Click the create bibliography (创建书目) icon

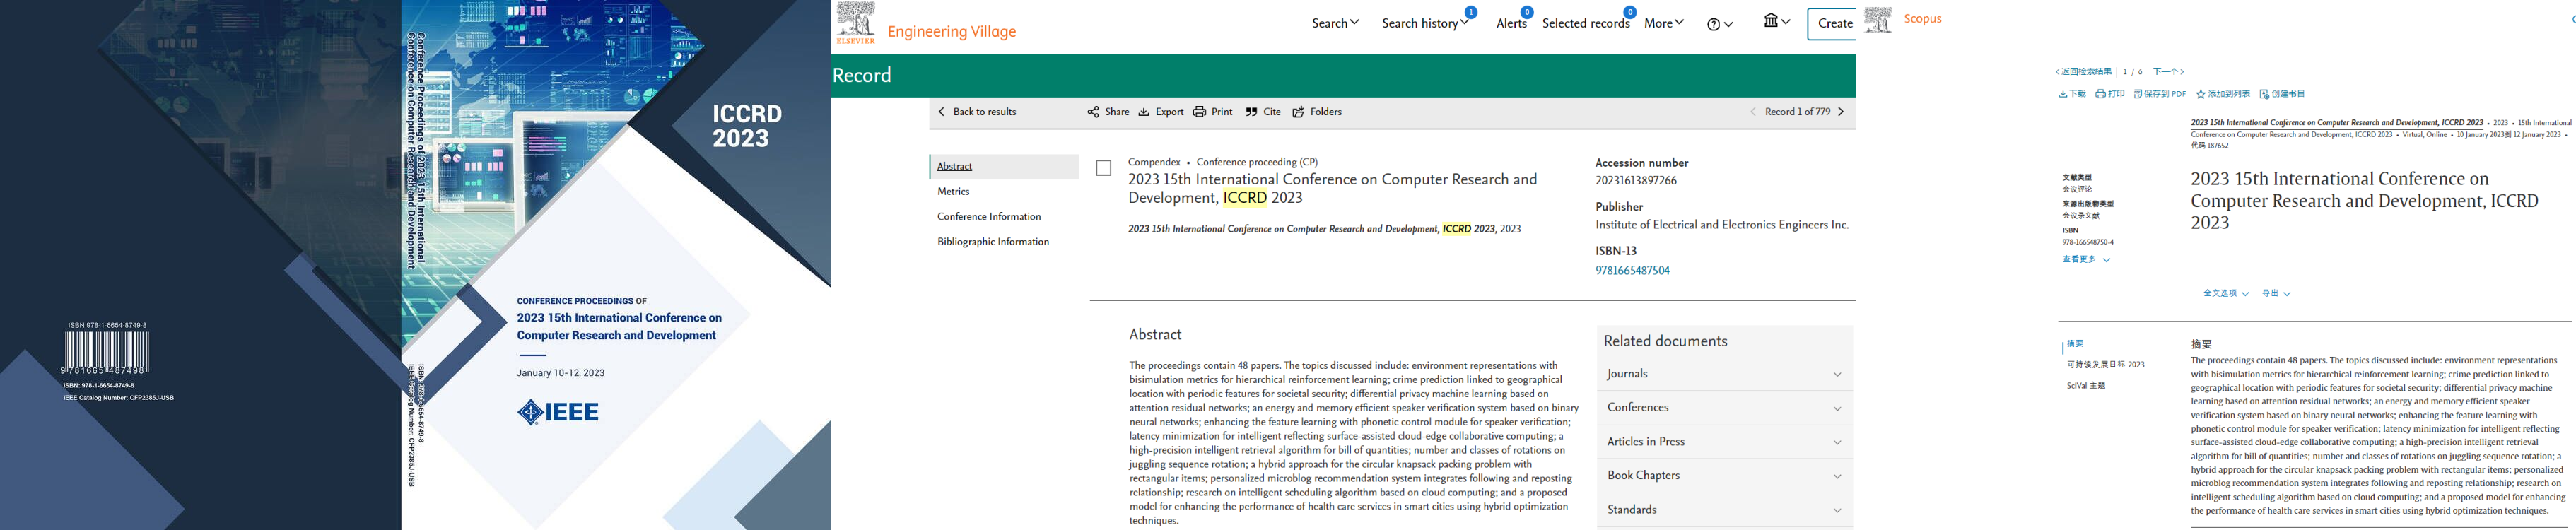click(2265, 94)
